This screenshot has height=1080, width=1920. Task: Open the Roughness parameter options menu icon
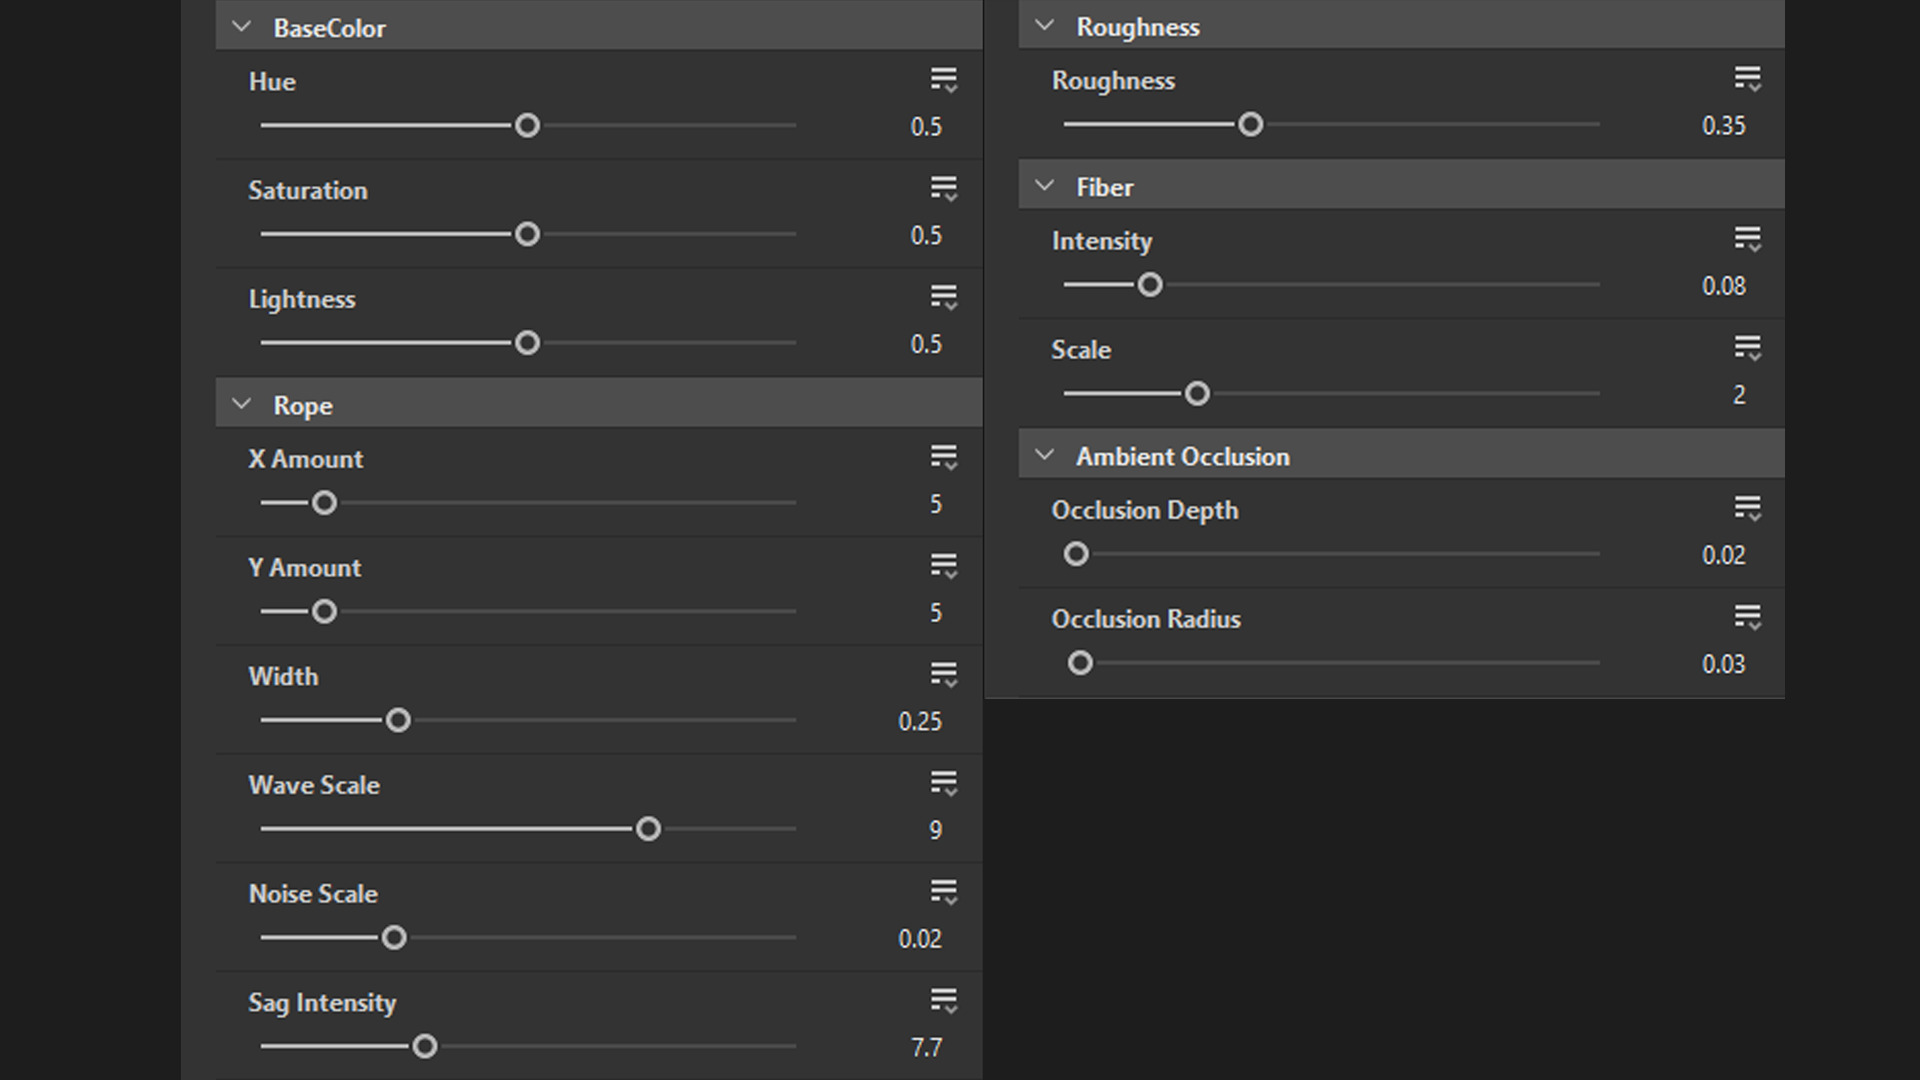coord(1747,79)
